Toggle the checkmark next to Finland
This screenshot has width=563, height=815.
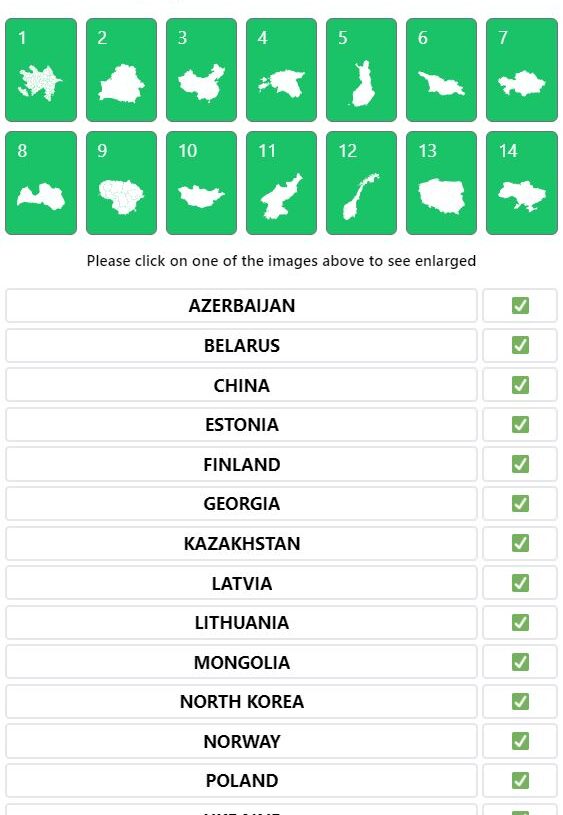[x=520, y=464]
